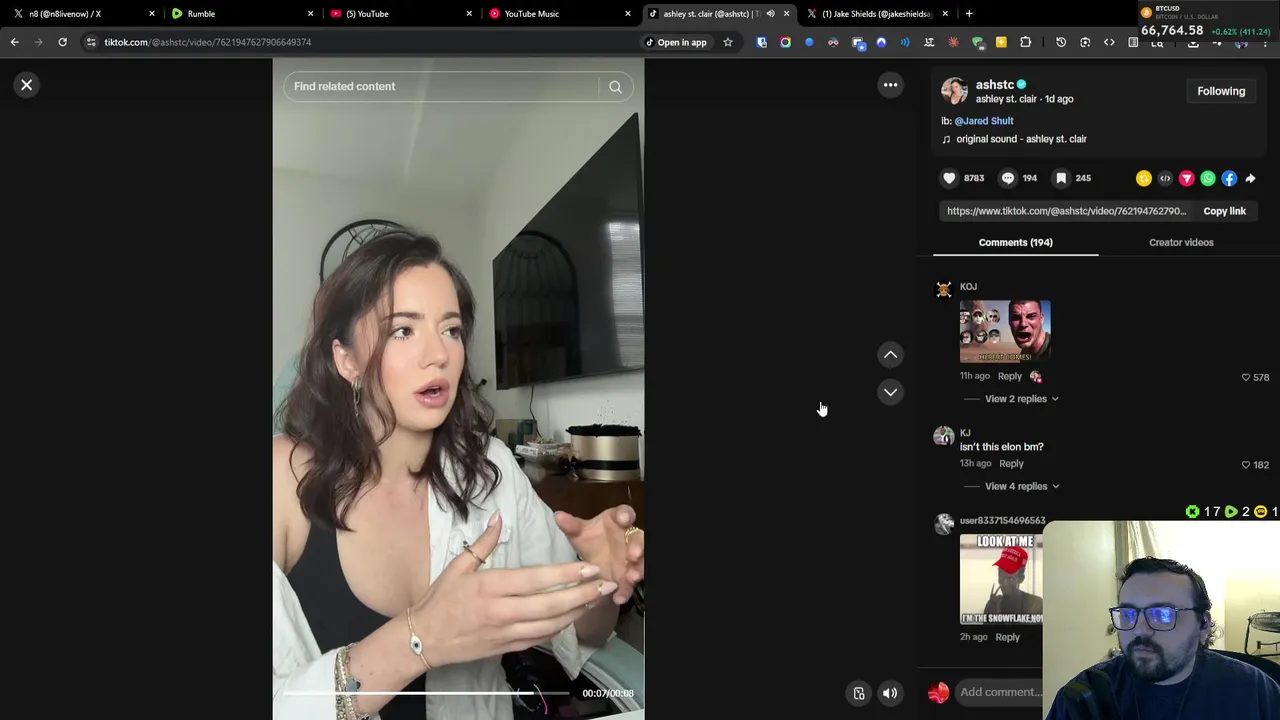Mute the video with speaker icon
The width and height of the screenshot is (1280, 720).
tap(890, 693)
